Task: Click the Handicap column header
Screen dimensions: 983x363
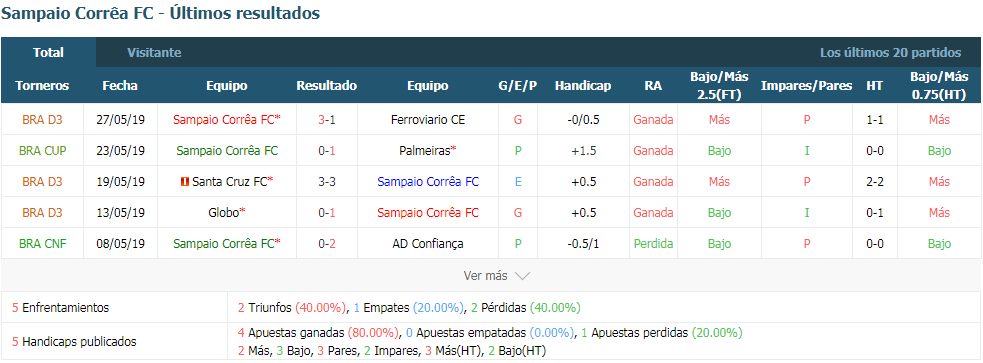Action: (x=583, y=86)
